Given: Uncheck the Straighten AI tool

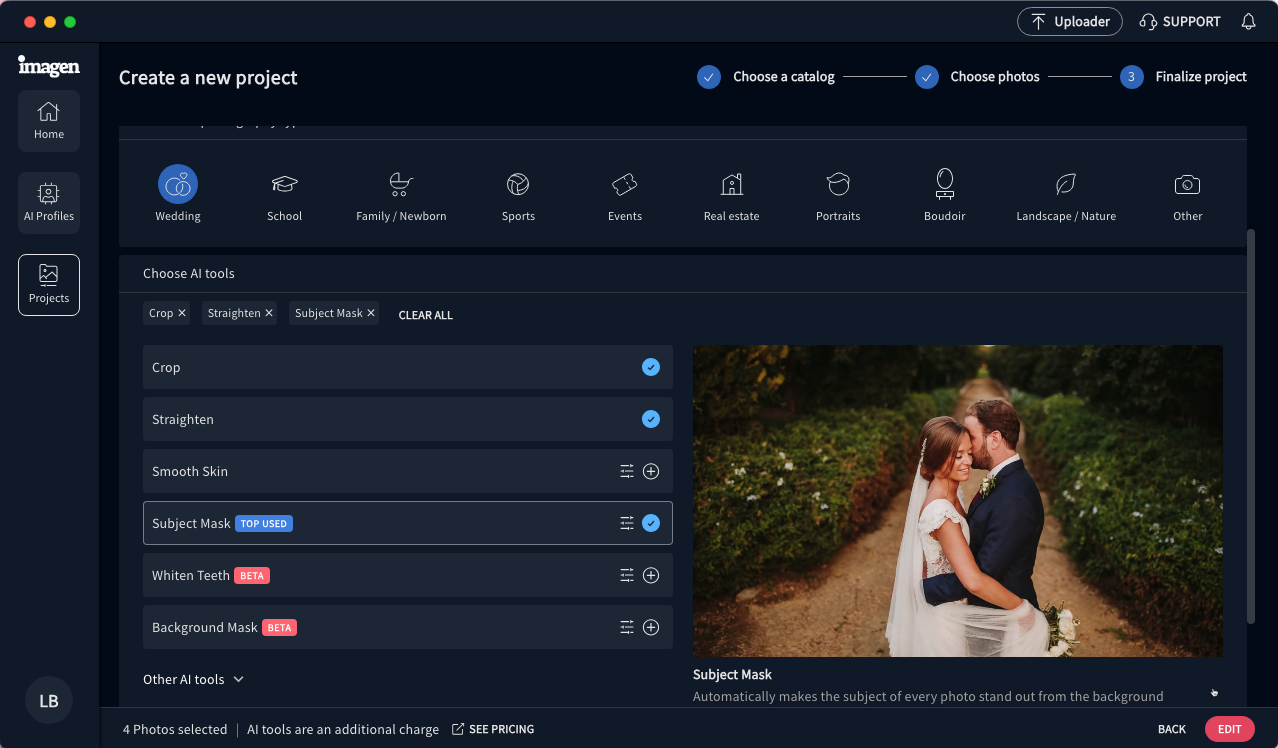Looking at the screenshot, I should click(x=651, y=419).
